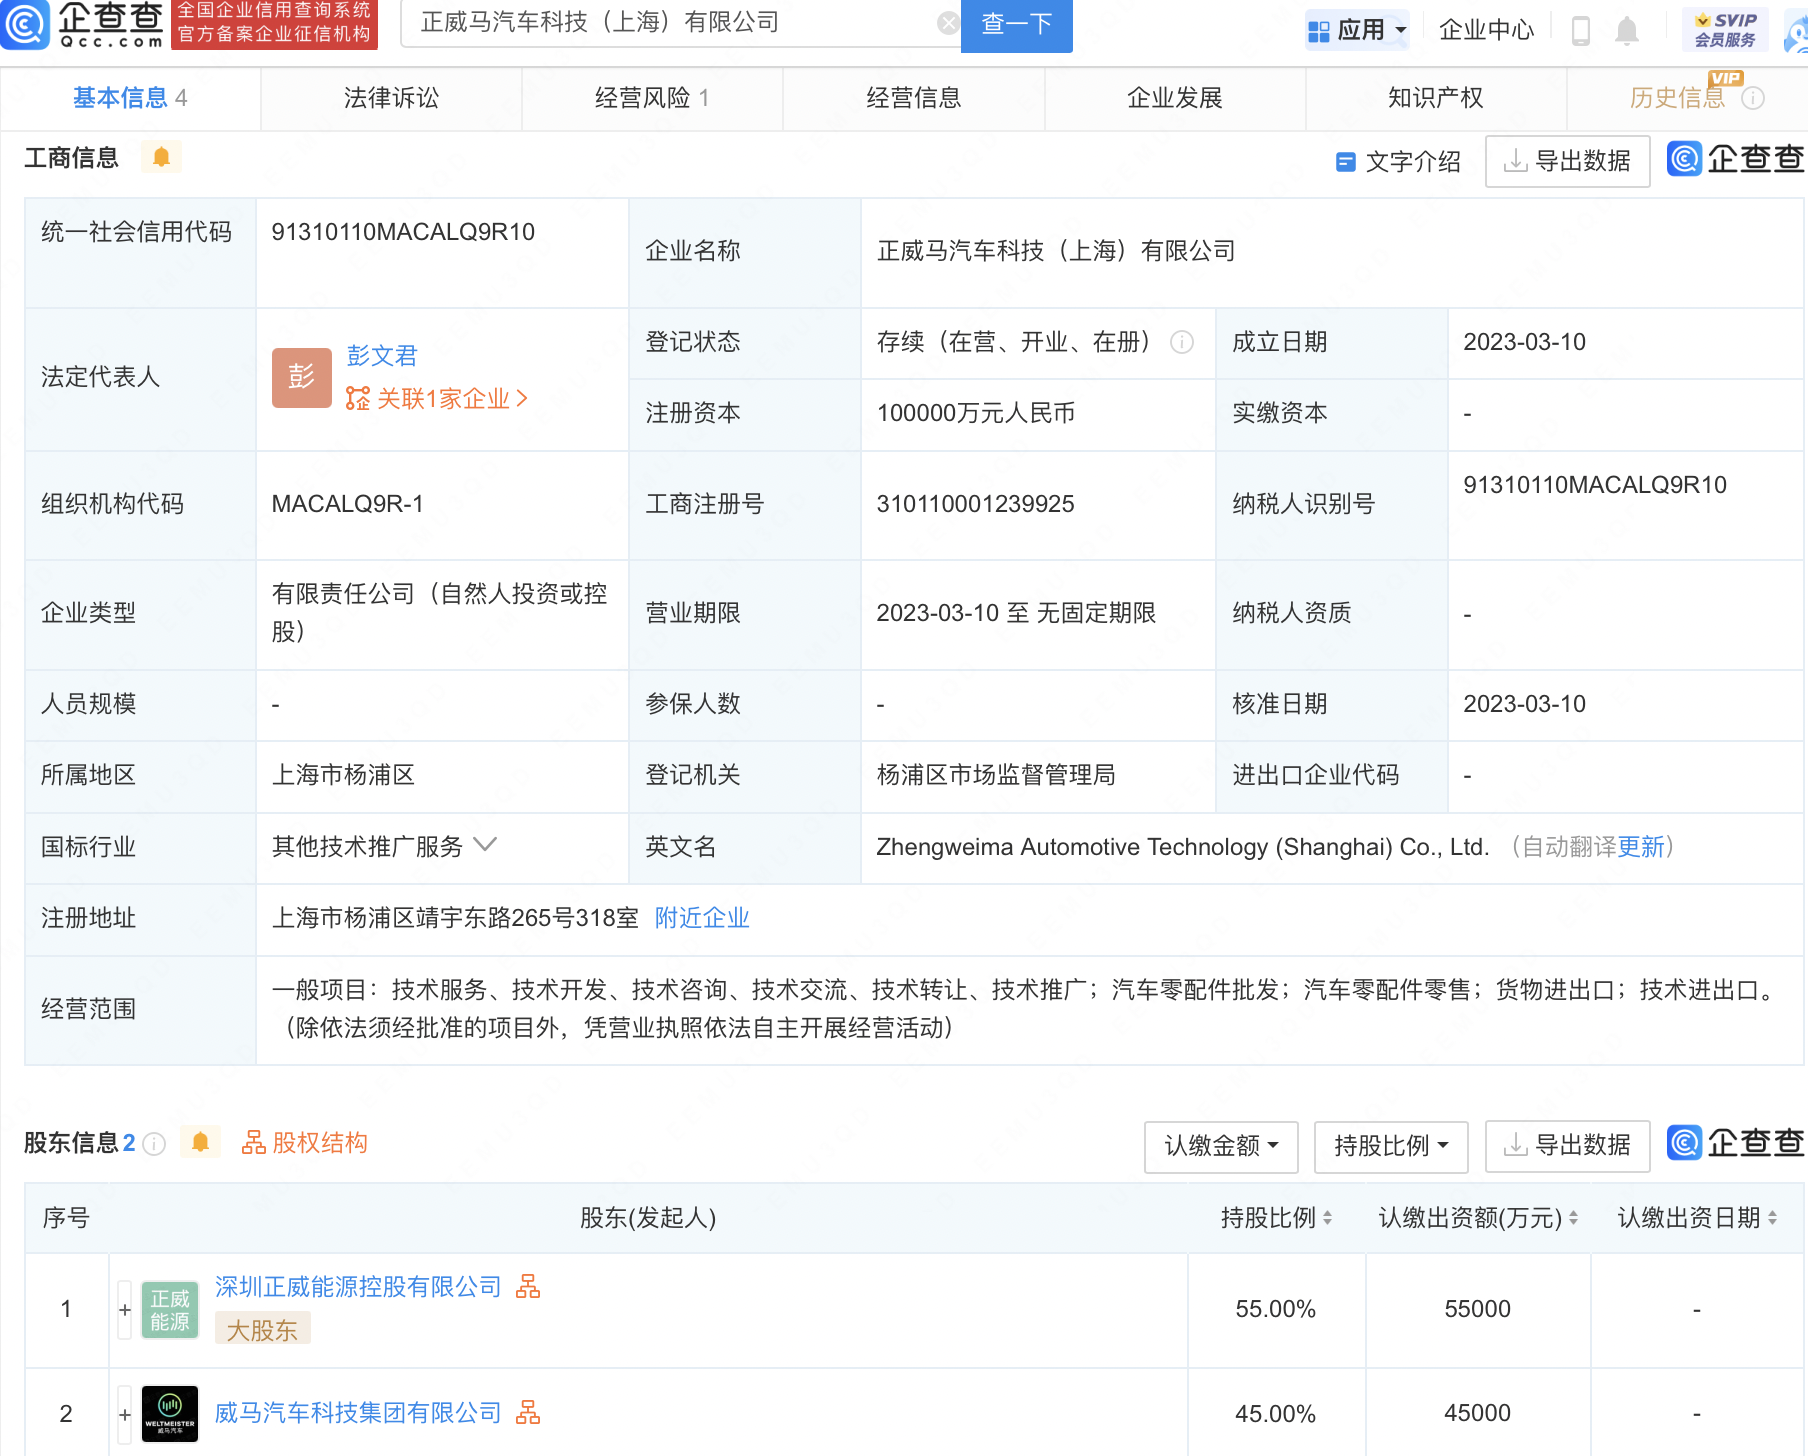
Task: Click the equity chart icon beside 威马汽车科技集团有限公司
Action: pyautogui.click(x=530, y=1413)
